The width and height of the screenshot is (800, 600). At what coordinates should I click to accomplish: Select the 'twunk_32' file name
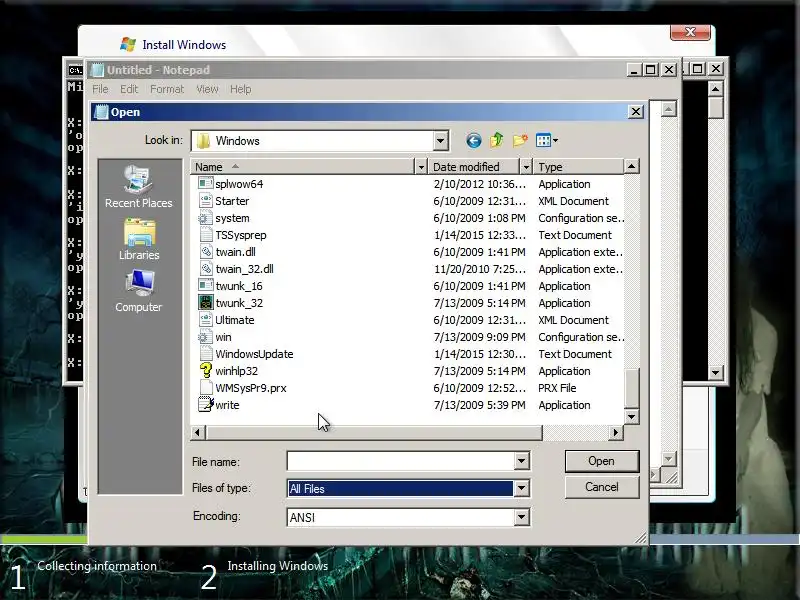pyautogui.click(x=239, y=303)
